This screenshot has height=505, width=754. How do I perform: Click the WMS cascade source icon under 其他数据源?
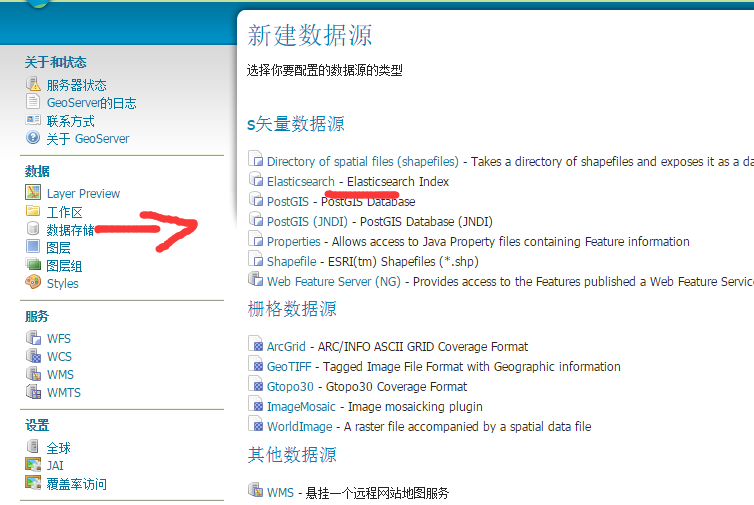coord(256,490)
